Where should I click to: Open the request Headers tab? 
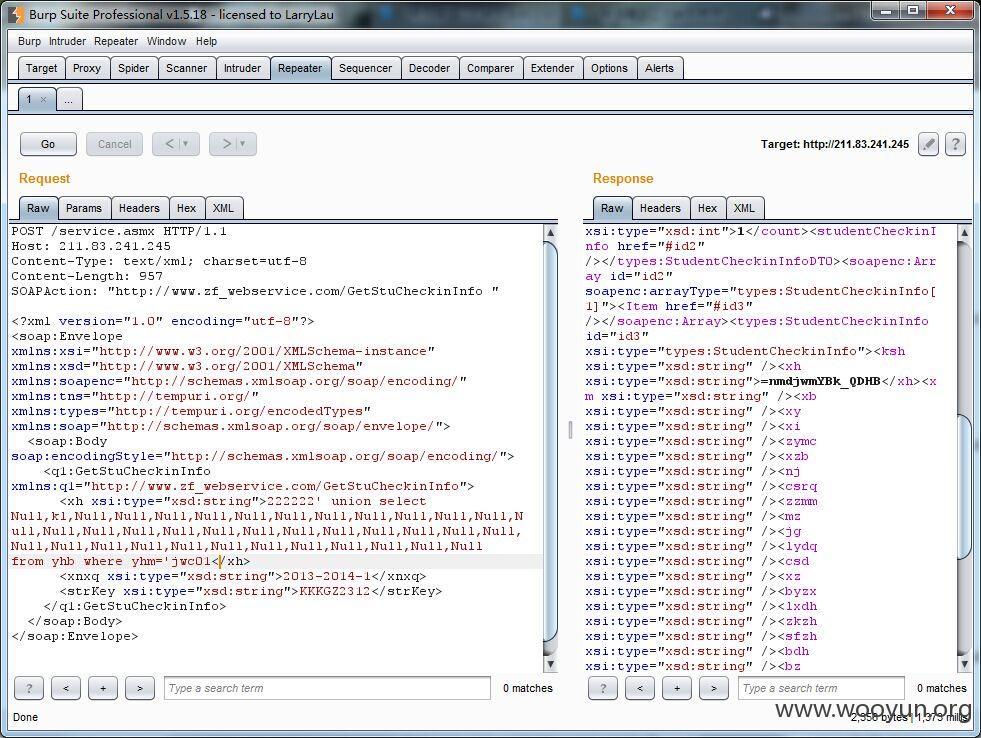click(139, 208)
